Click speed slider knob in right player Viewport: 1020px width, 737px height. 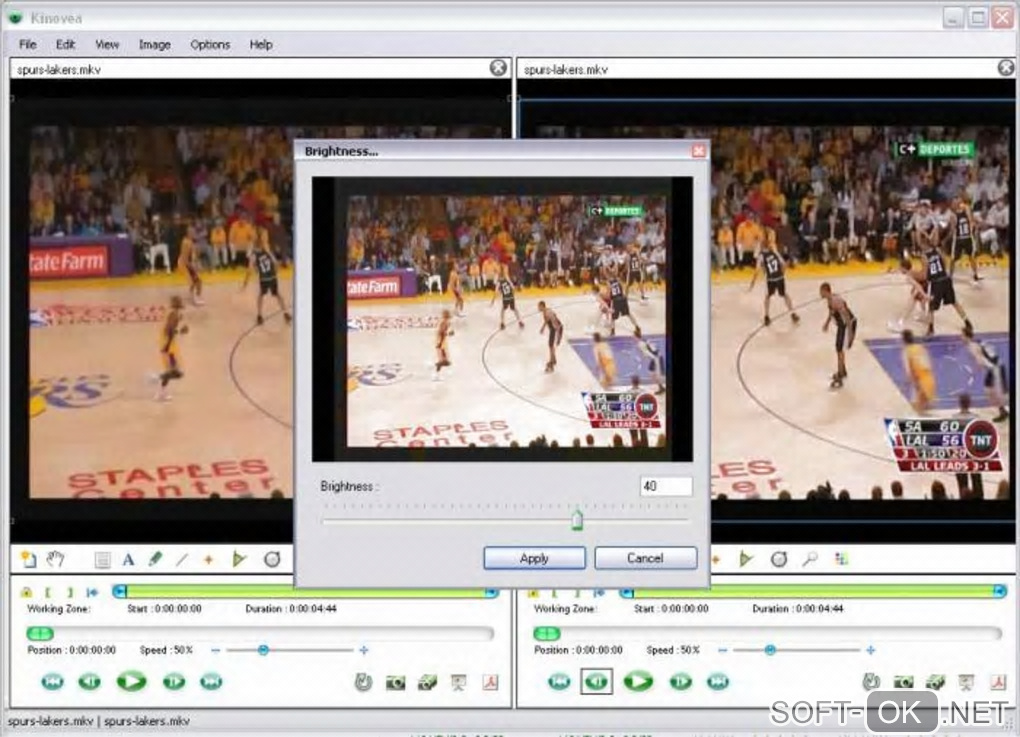pyautogui.click(x=770, y=650)
